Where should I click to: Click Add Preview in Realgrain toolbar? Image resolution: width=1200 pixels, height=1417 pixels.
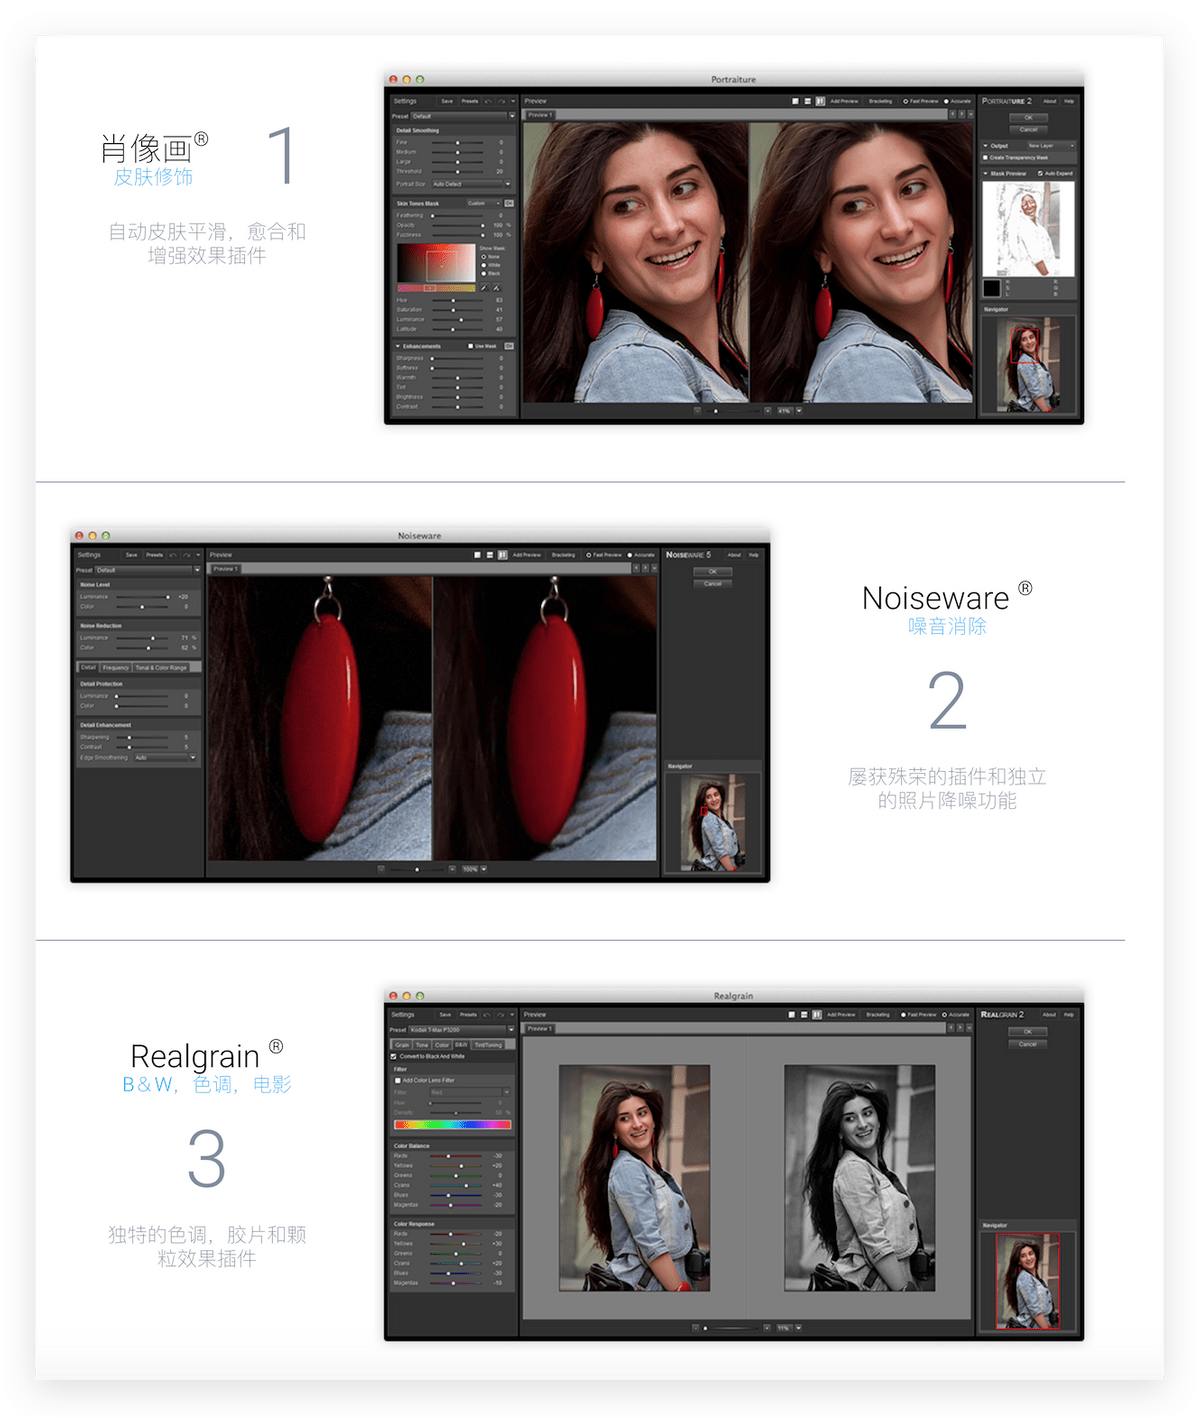coord(841,1015)
